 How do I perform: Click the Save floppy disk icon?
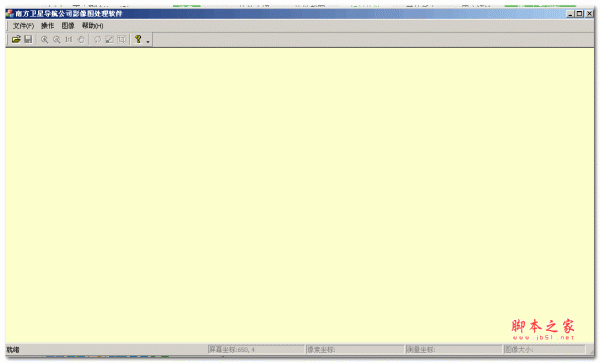click(x=28, y=39)
